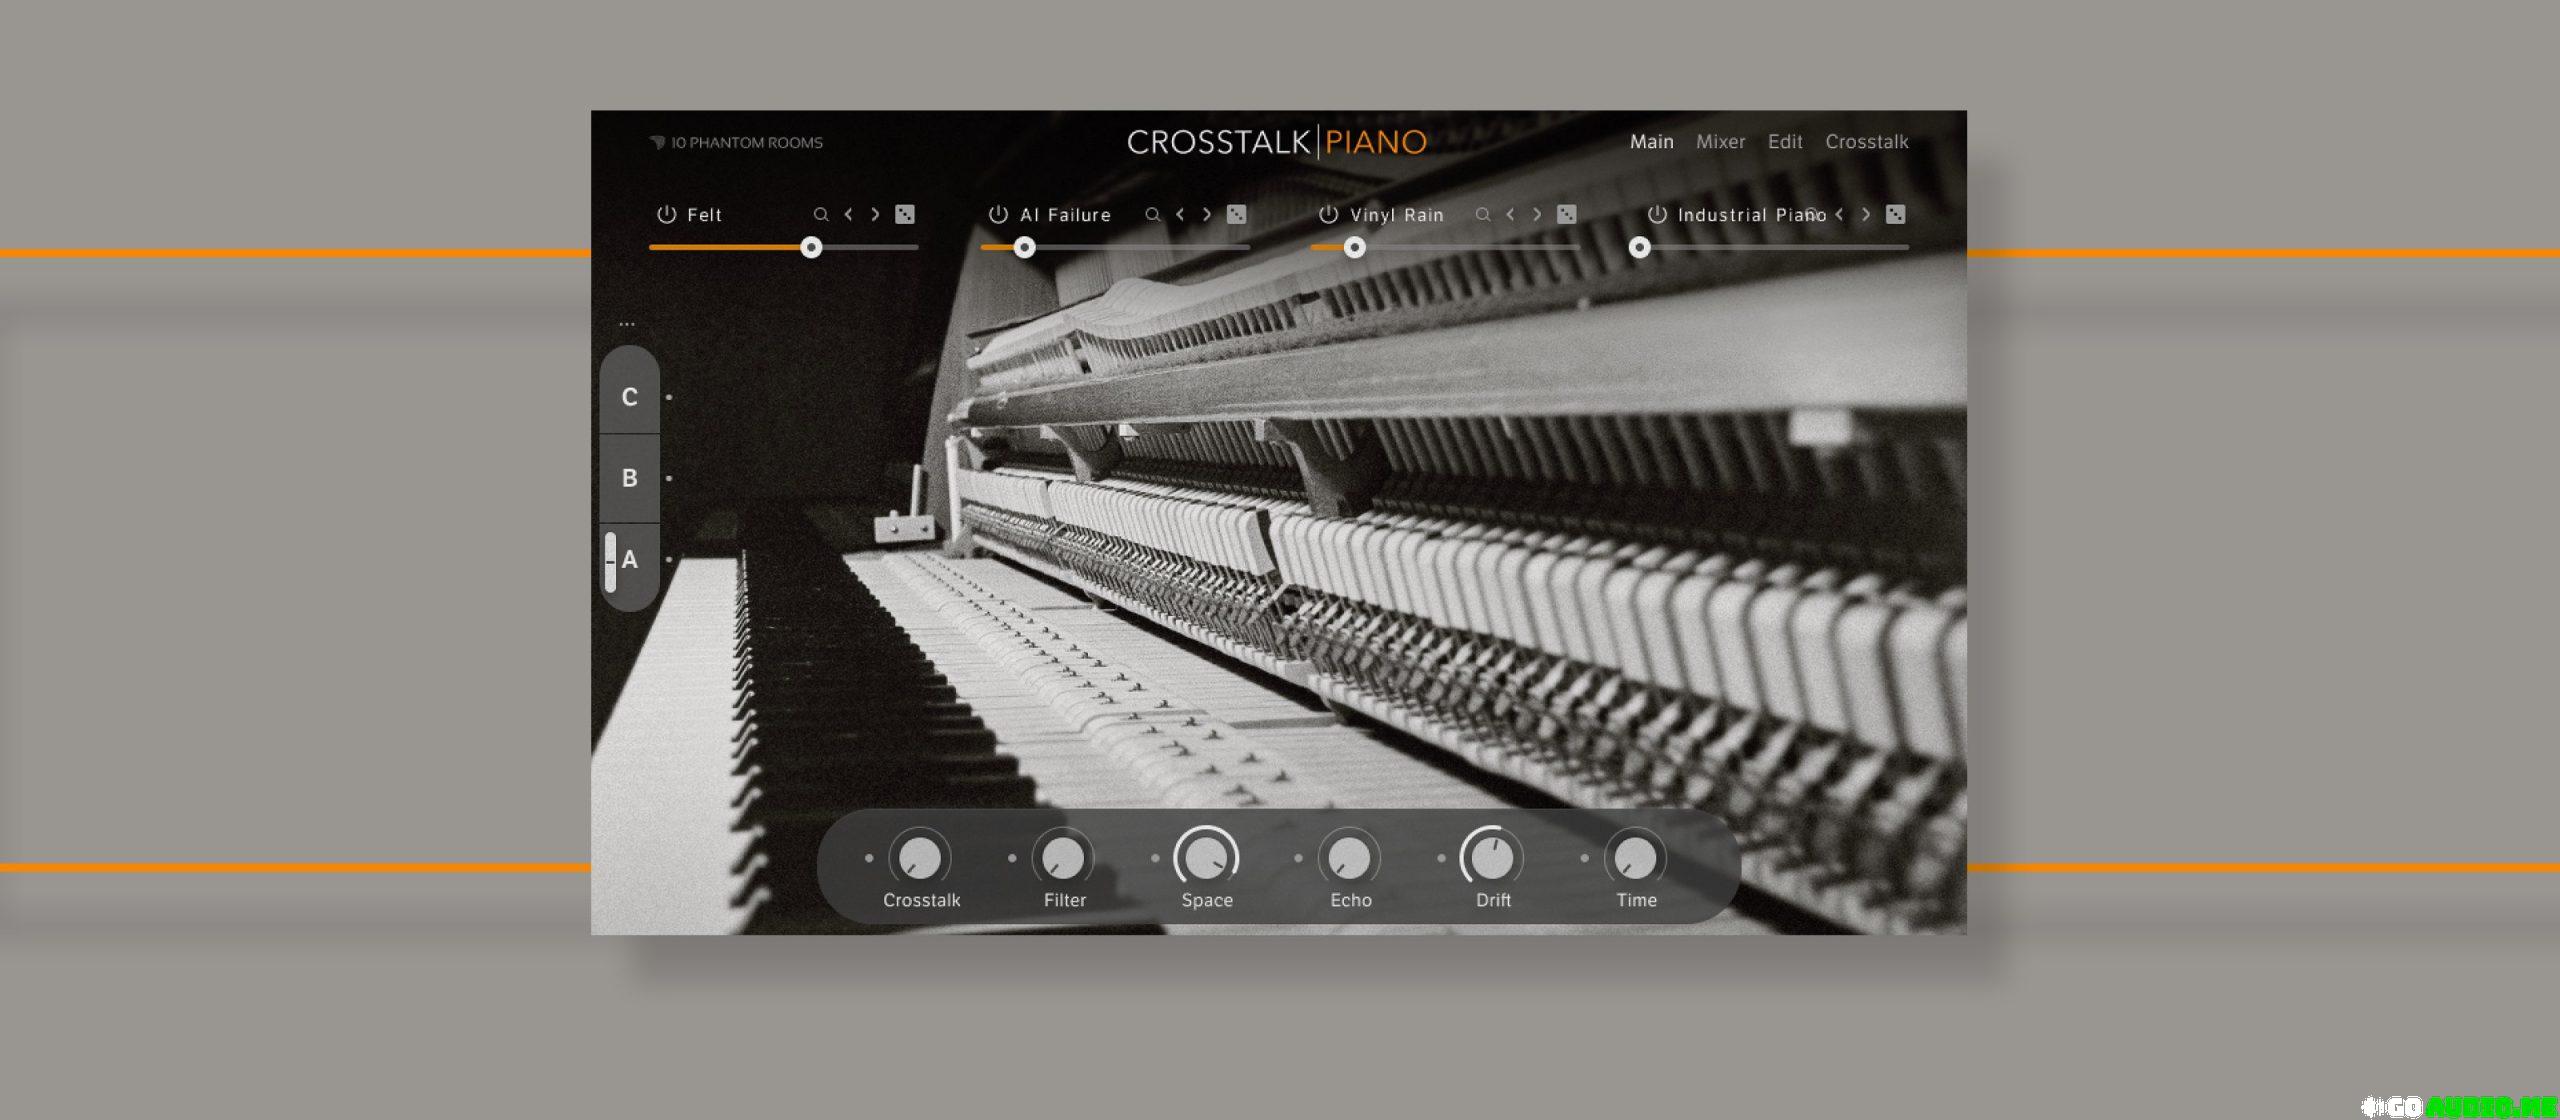Toggle the dot left of Echo knob

[x=1298, y=858]
